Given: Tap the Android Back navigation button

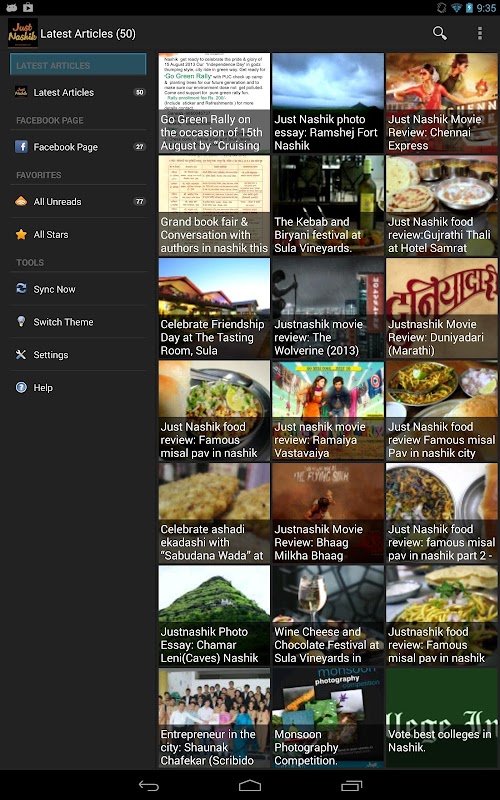Looking at the screenshot, I should (x=148, y=786).
